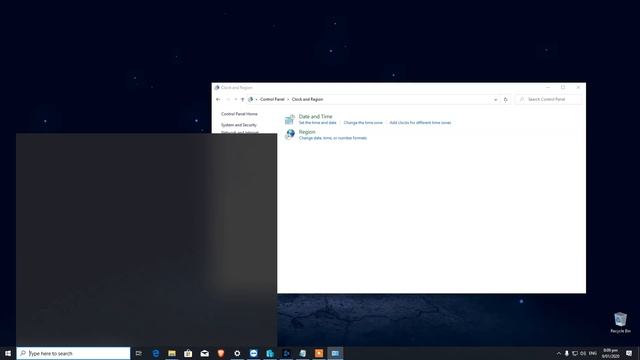Open the orange app icon on the taskbar
This screenshot has width=640, height=360.
pos(319,353)
